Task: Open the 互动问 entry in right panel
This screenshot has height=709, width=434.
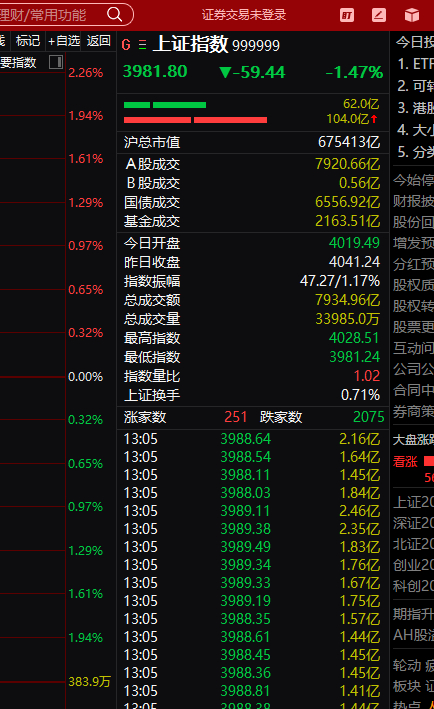Action: 413,348
